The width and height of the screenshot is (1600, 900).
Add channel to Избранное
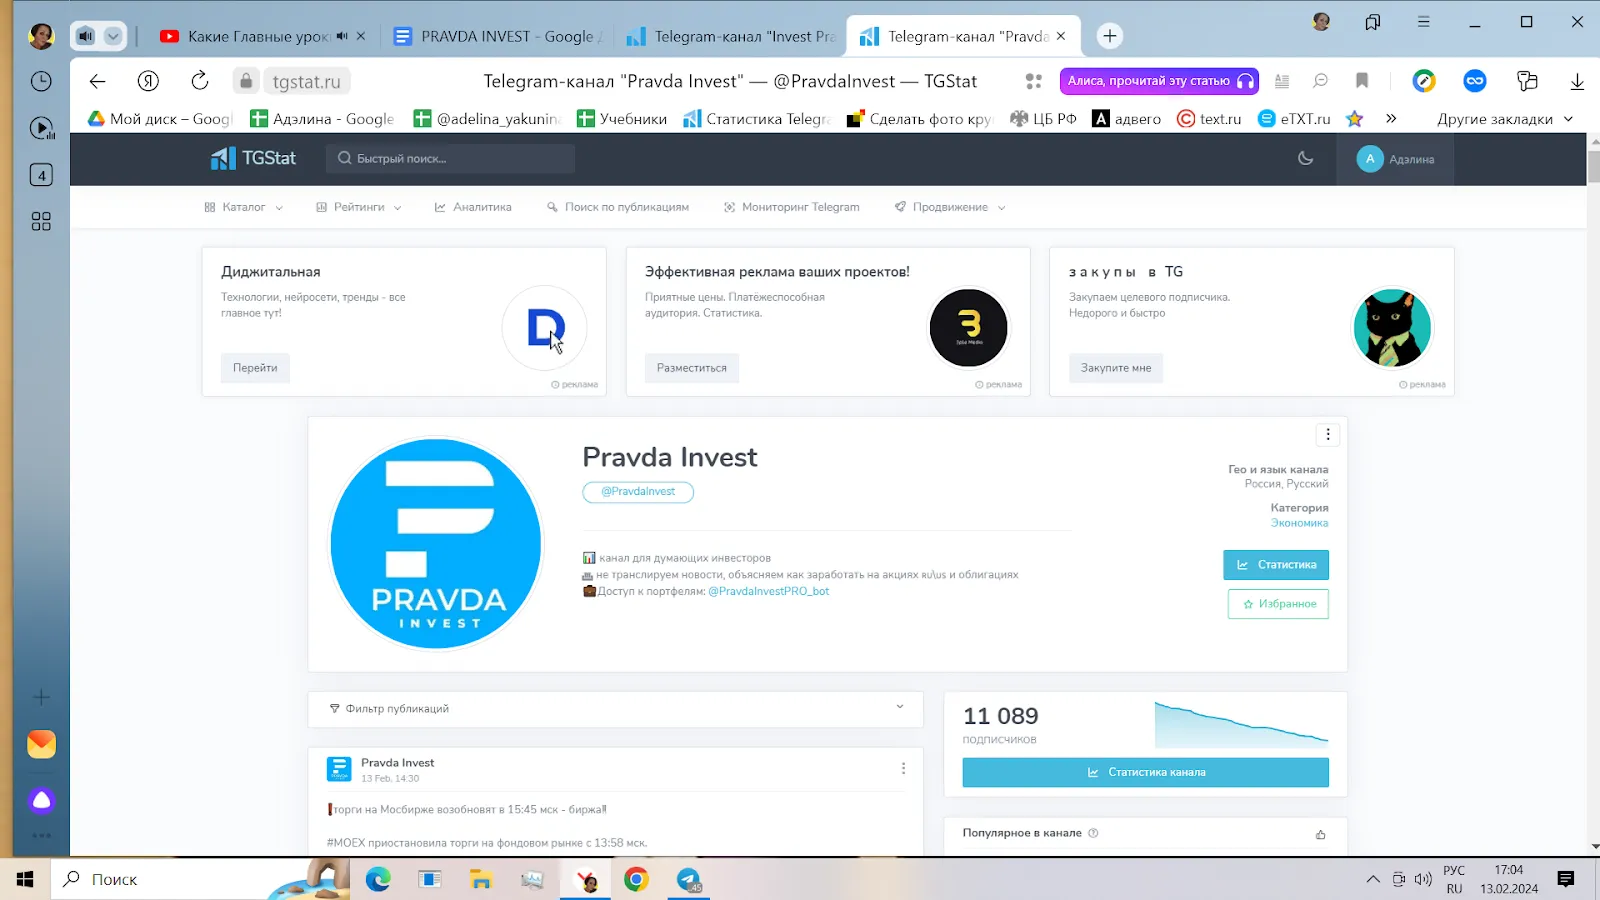click(1278, 604)
